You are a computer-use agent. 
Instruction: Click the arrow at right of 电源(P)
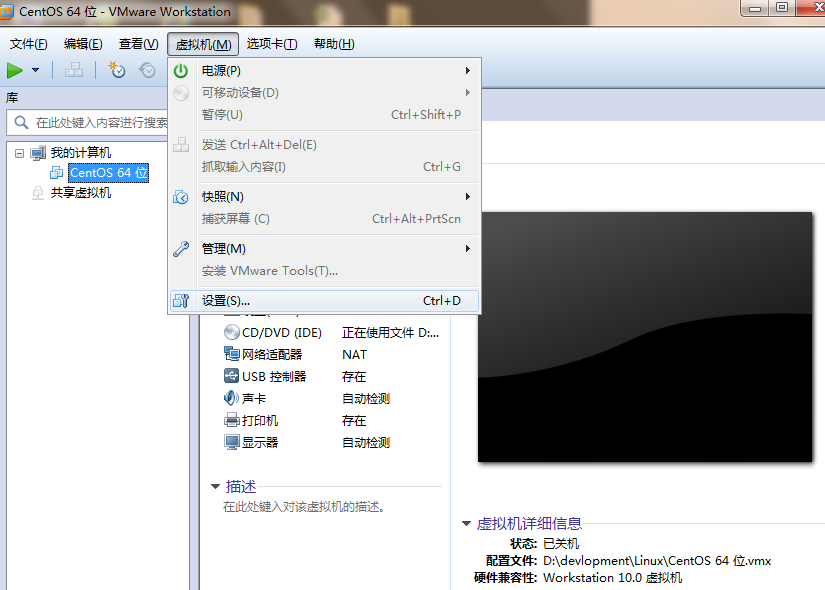tap(467, 71)
